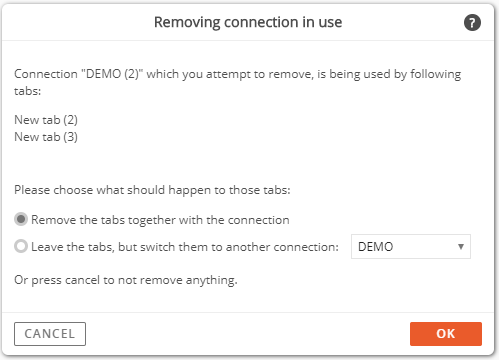
Task: Click the word "tabs:" ending the connection message
Action: [27, 91]
